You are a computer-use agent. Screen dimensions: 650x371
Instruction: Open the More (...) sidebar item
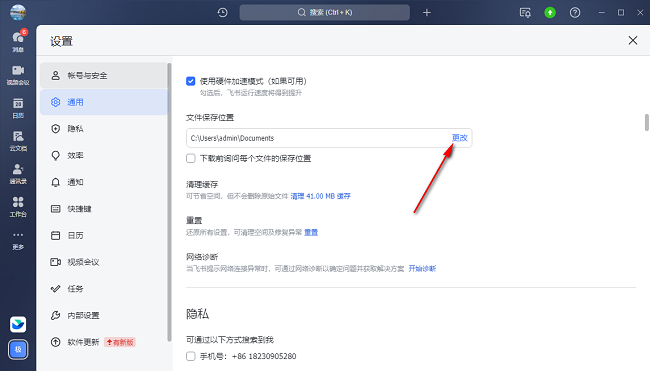coord(18,240)
